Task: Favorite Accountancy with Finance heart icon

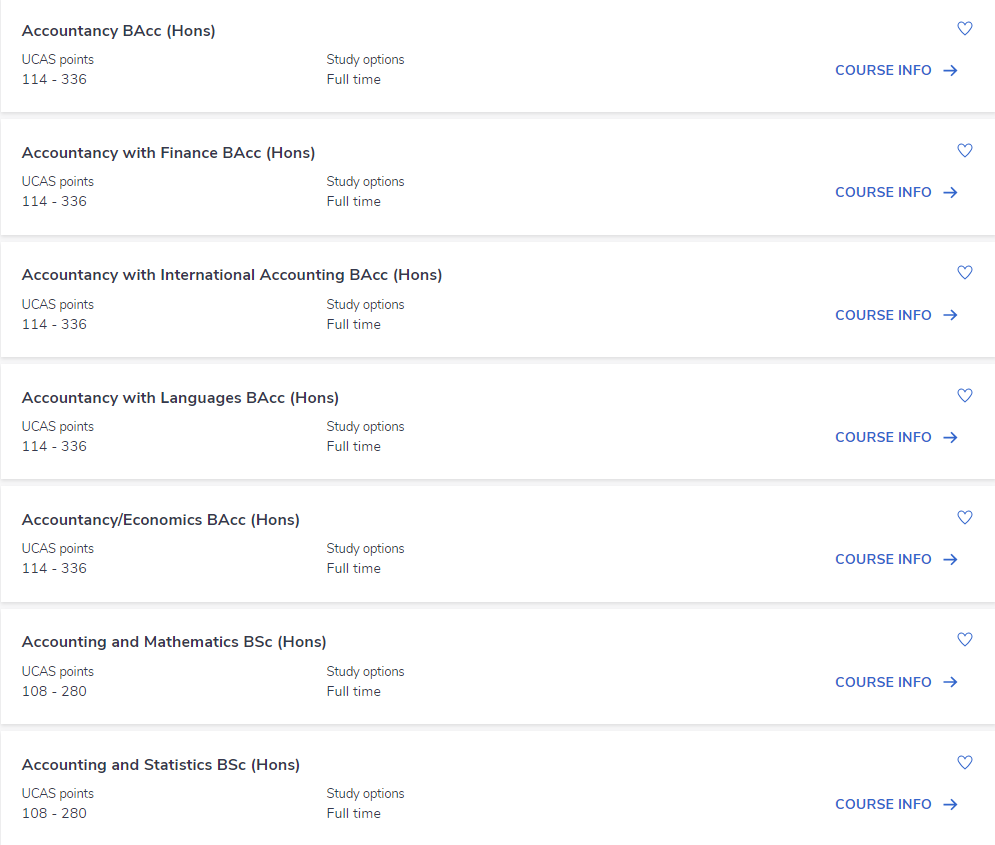Action: click(x=965, y=150)
